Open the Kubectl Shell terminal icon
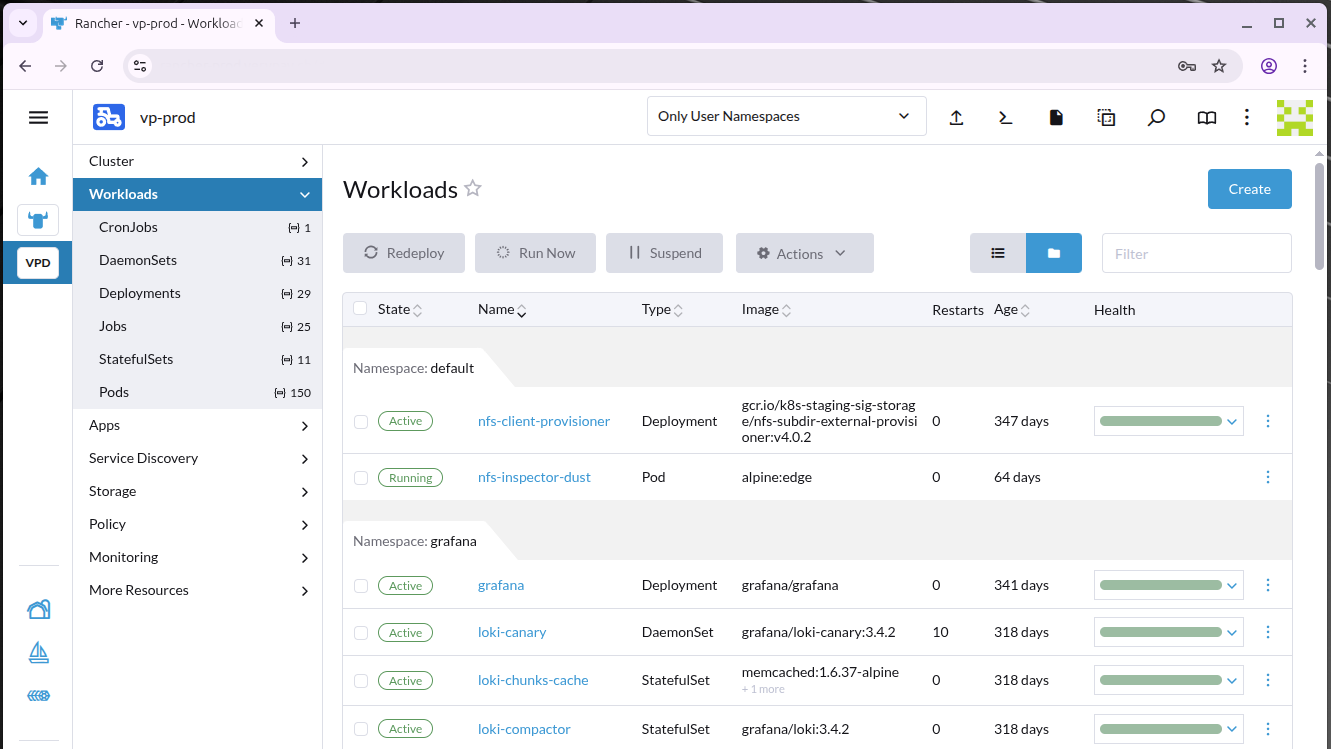The image size is (1331, 749). [x=1006, y=117]
